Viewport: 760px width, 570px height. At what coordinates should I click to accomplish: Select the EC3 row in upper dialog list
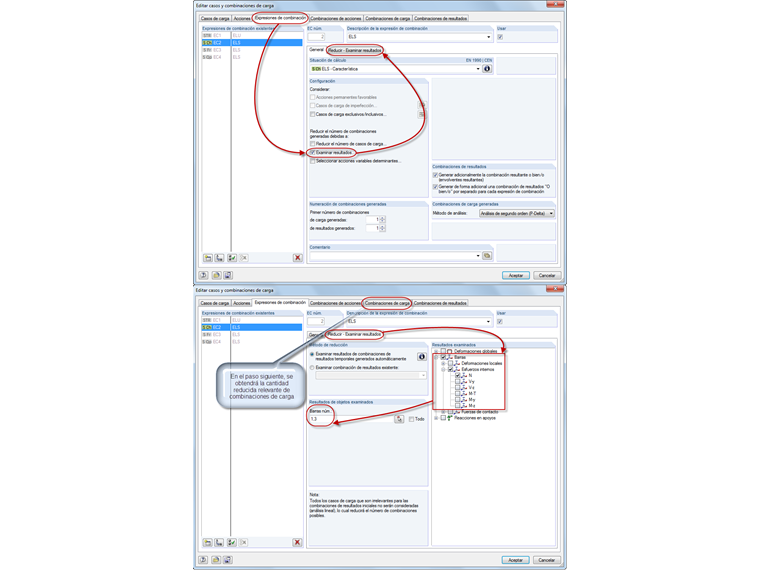[252, 50]
